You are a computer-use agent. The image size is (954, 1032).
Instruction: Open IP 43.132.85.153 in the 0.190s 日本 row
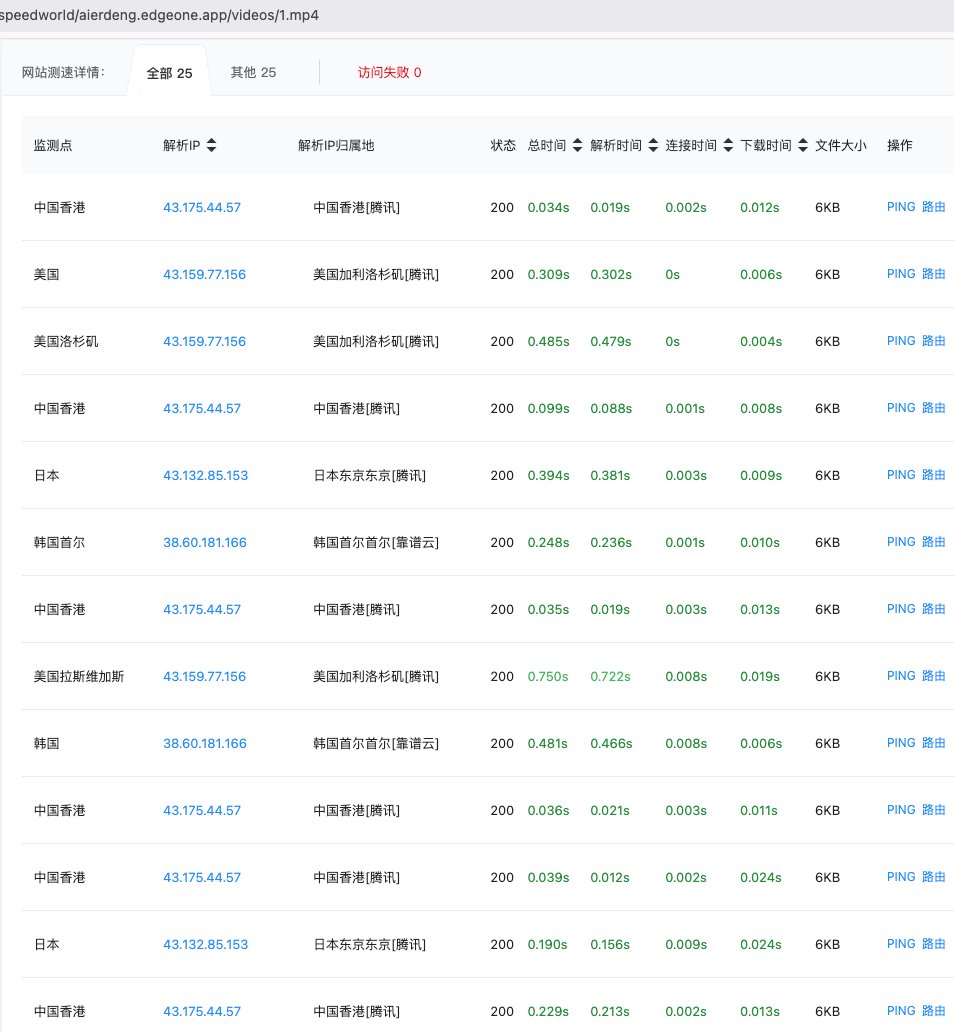[x=205, y=944]
